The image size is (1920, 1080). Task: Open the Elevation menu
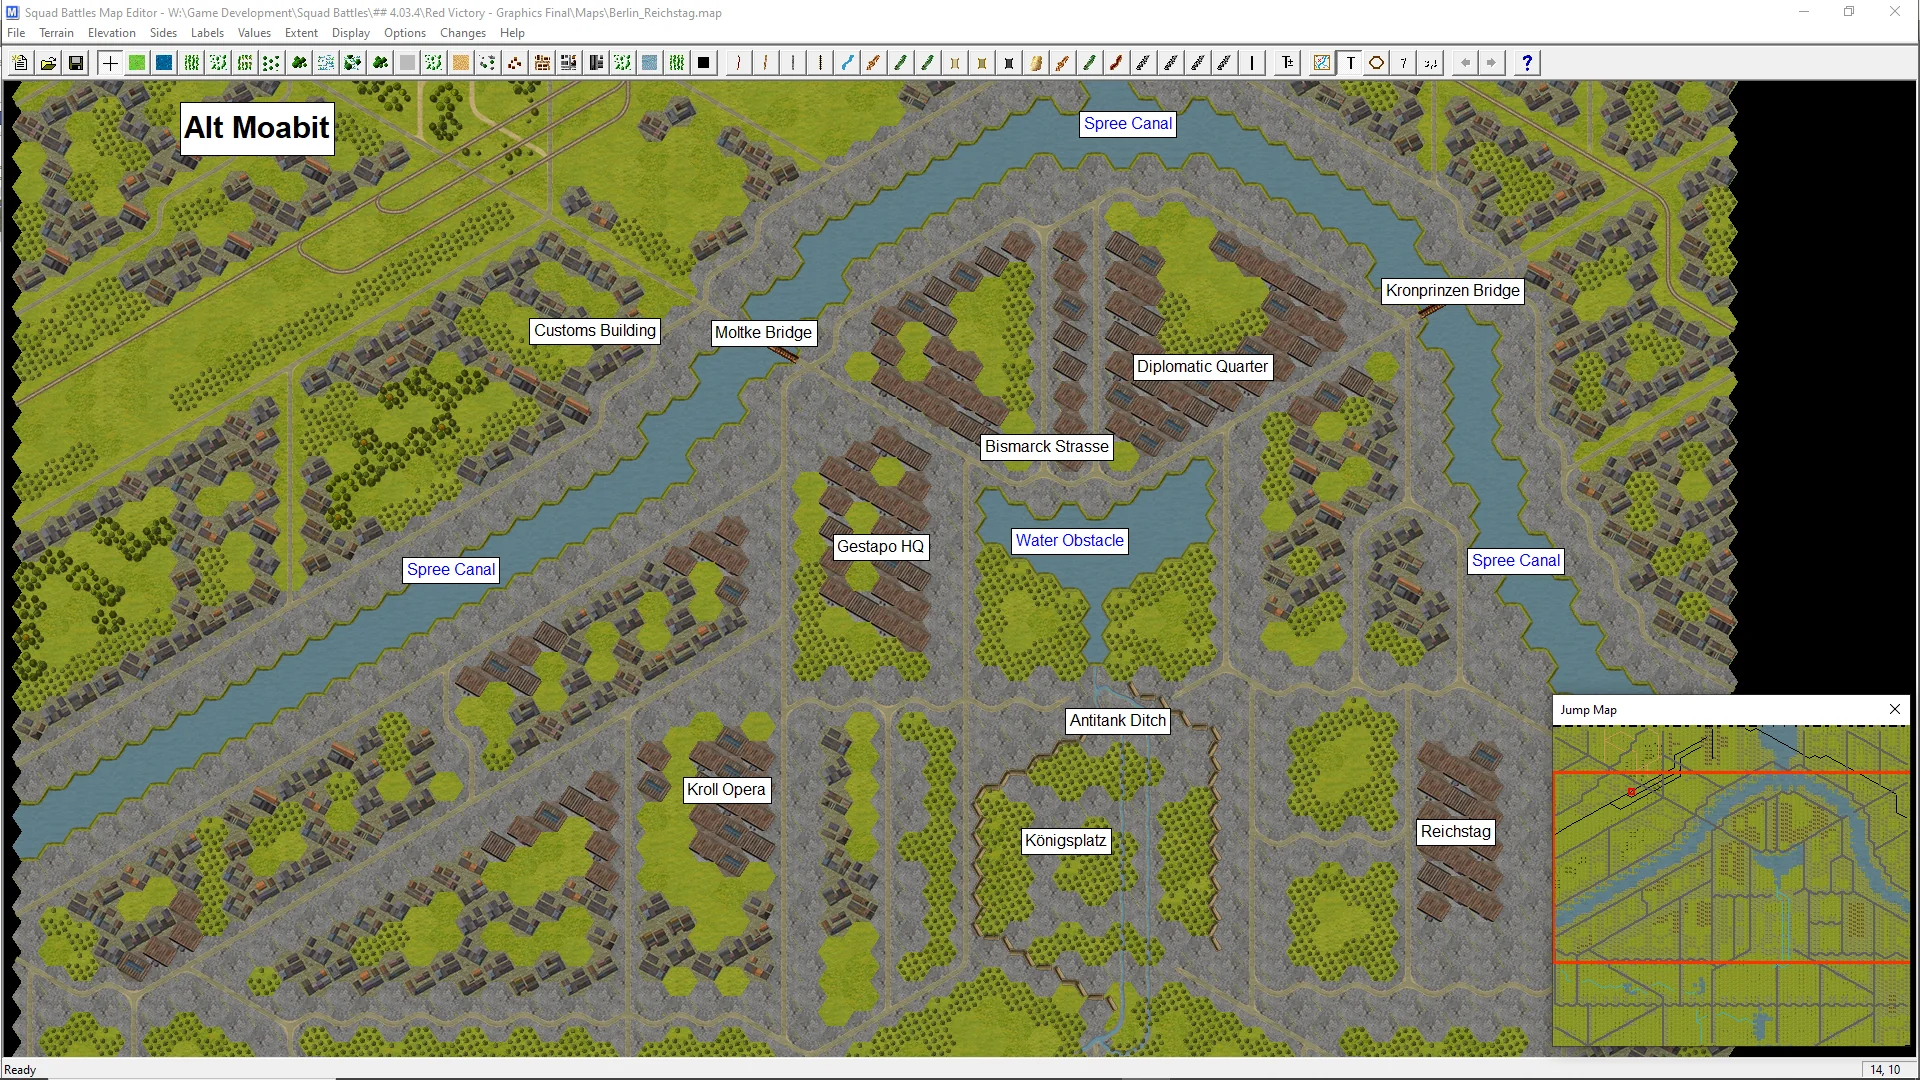[111, 33]
